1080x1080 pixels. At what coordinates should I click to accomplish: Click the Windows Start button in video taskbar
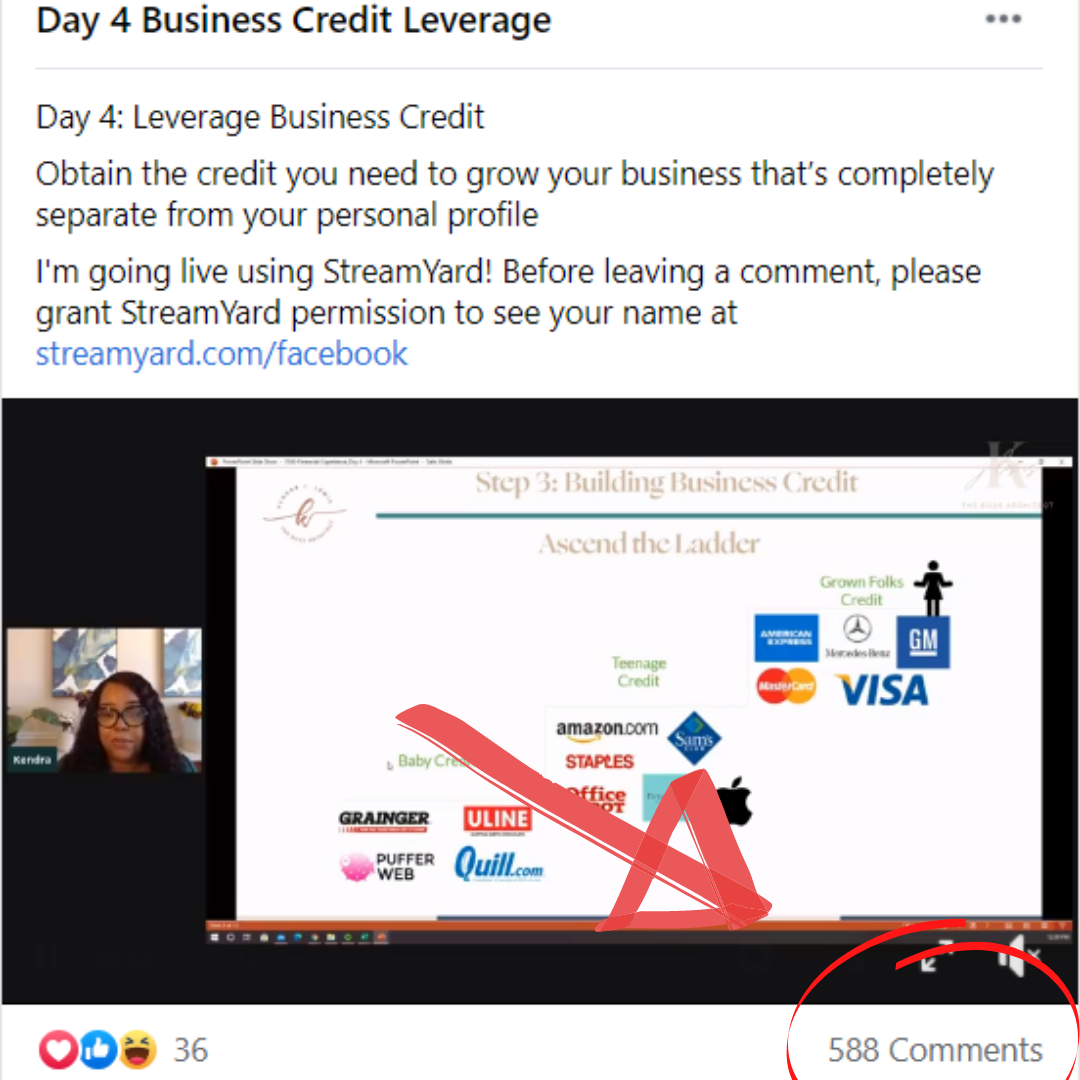click(214, 937)
